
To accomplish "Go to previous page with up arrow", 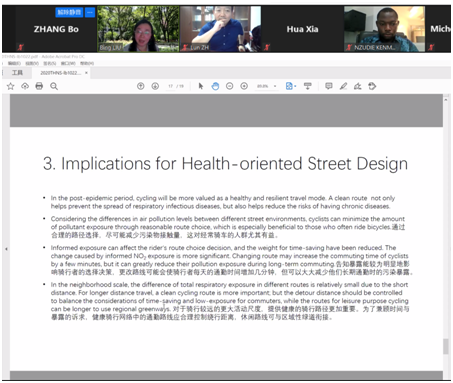I will click(141, 86).
